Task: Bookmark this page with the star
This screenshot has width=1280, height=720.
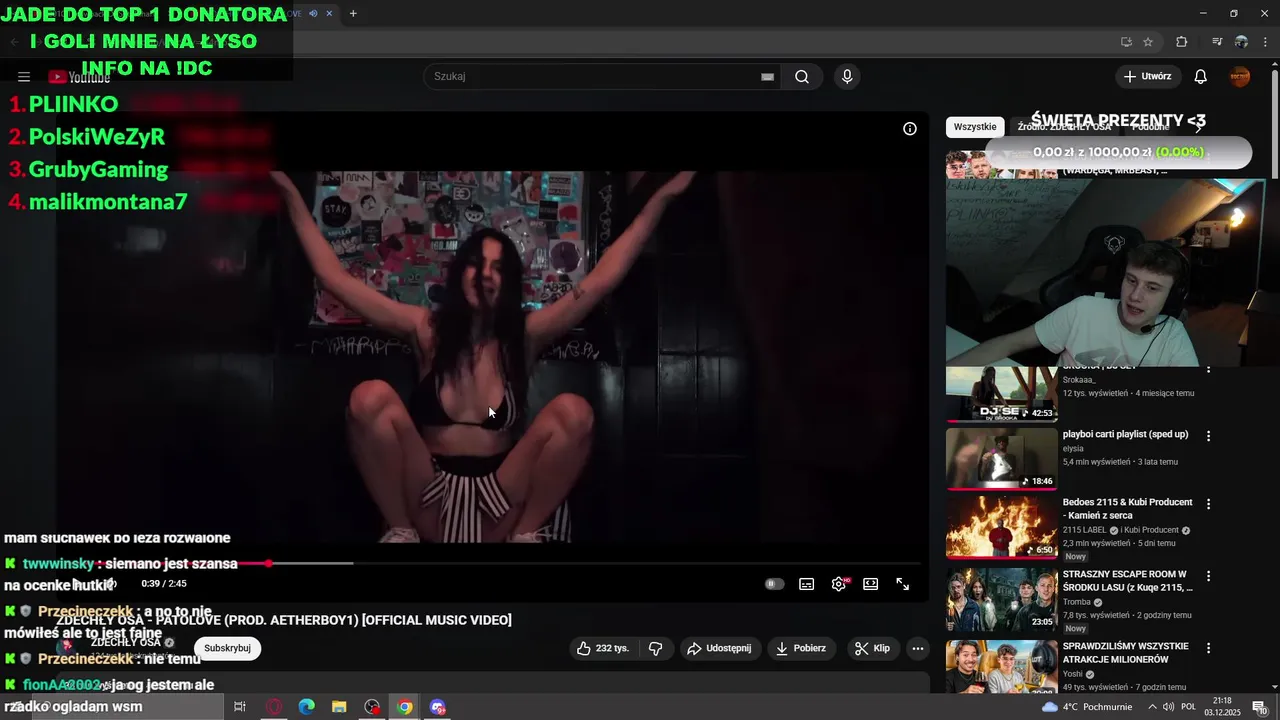Action: click(x=1148, y=42)
